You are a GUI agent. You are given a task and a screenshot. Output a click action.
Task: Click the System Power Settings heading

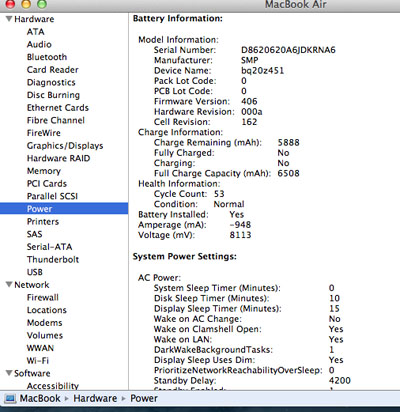(x=185, y=257)
